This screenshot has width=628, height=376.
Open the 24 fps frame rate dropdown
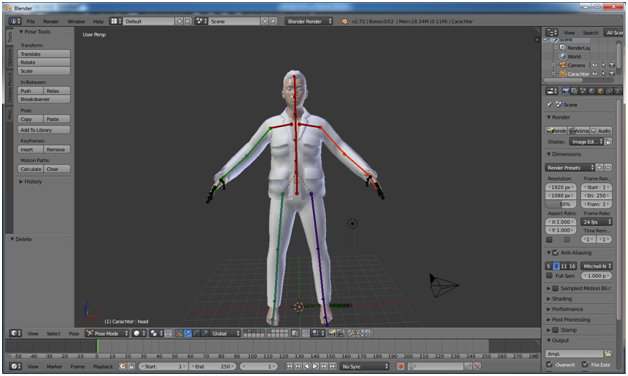(596, 222)
